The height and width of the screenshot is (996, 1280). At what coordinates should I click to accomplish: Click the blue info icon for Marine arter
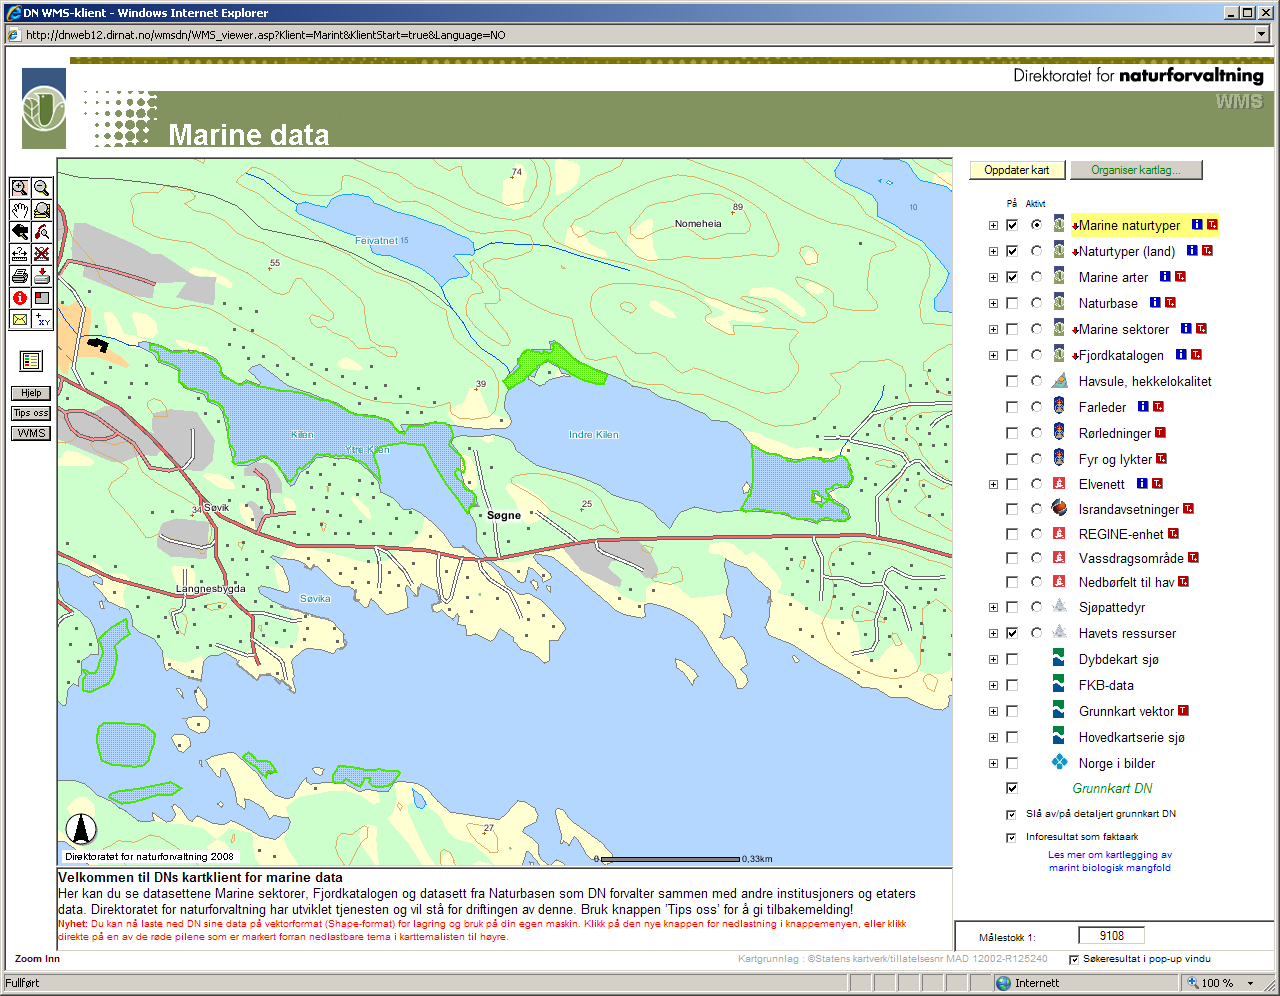coord(1165,277)
